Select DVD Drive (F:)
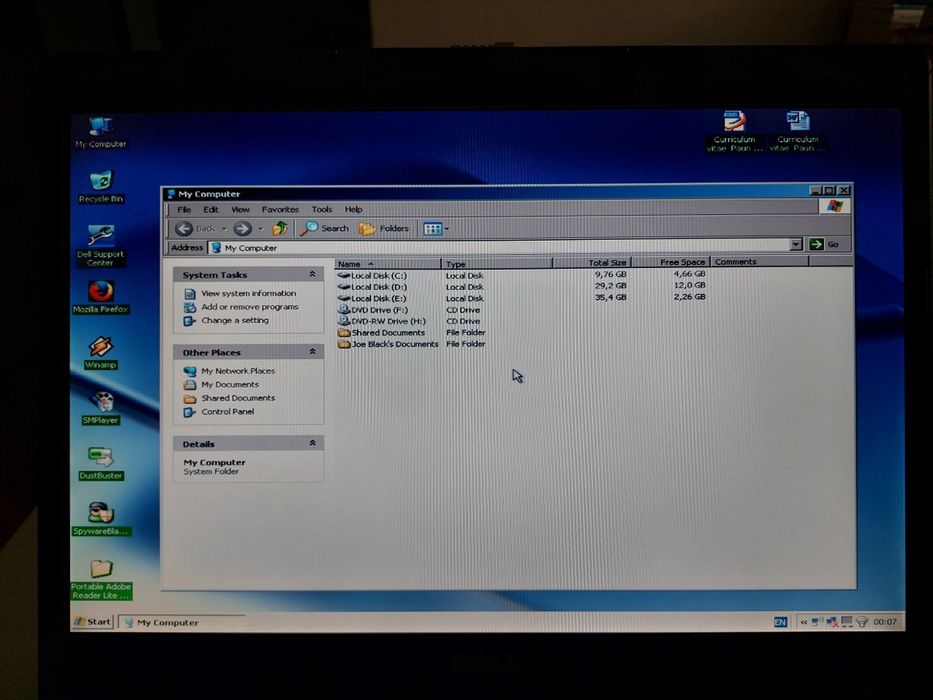The image size is (933, 700). (x=373, y=310)
